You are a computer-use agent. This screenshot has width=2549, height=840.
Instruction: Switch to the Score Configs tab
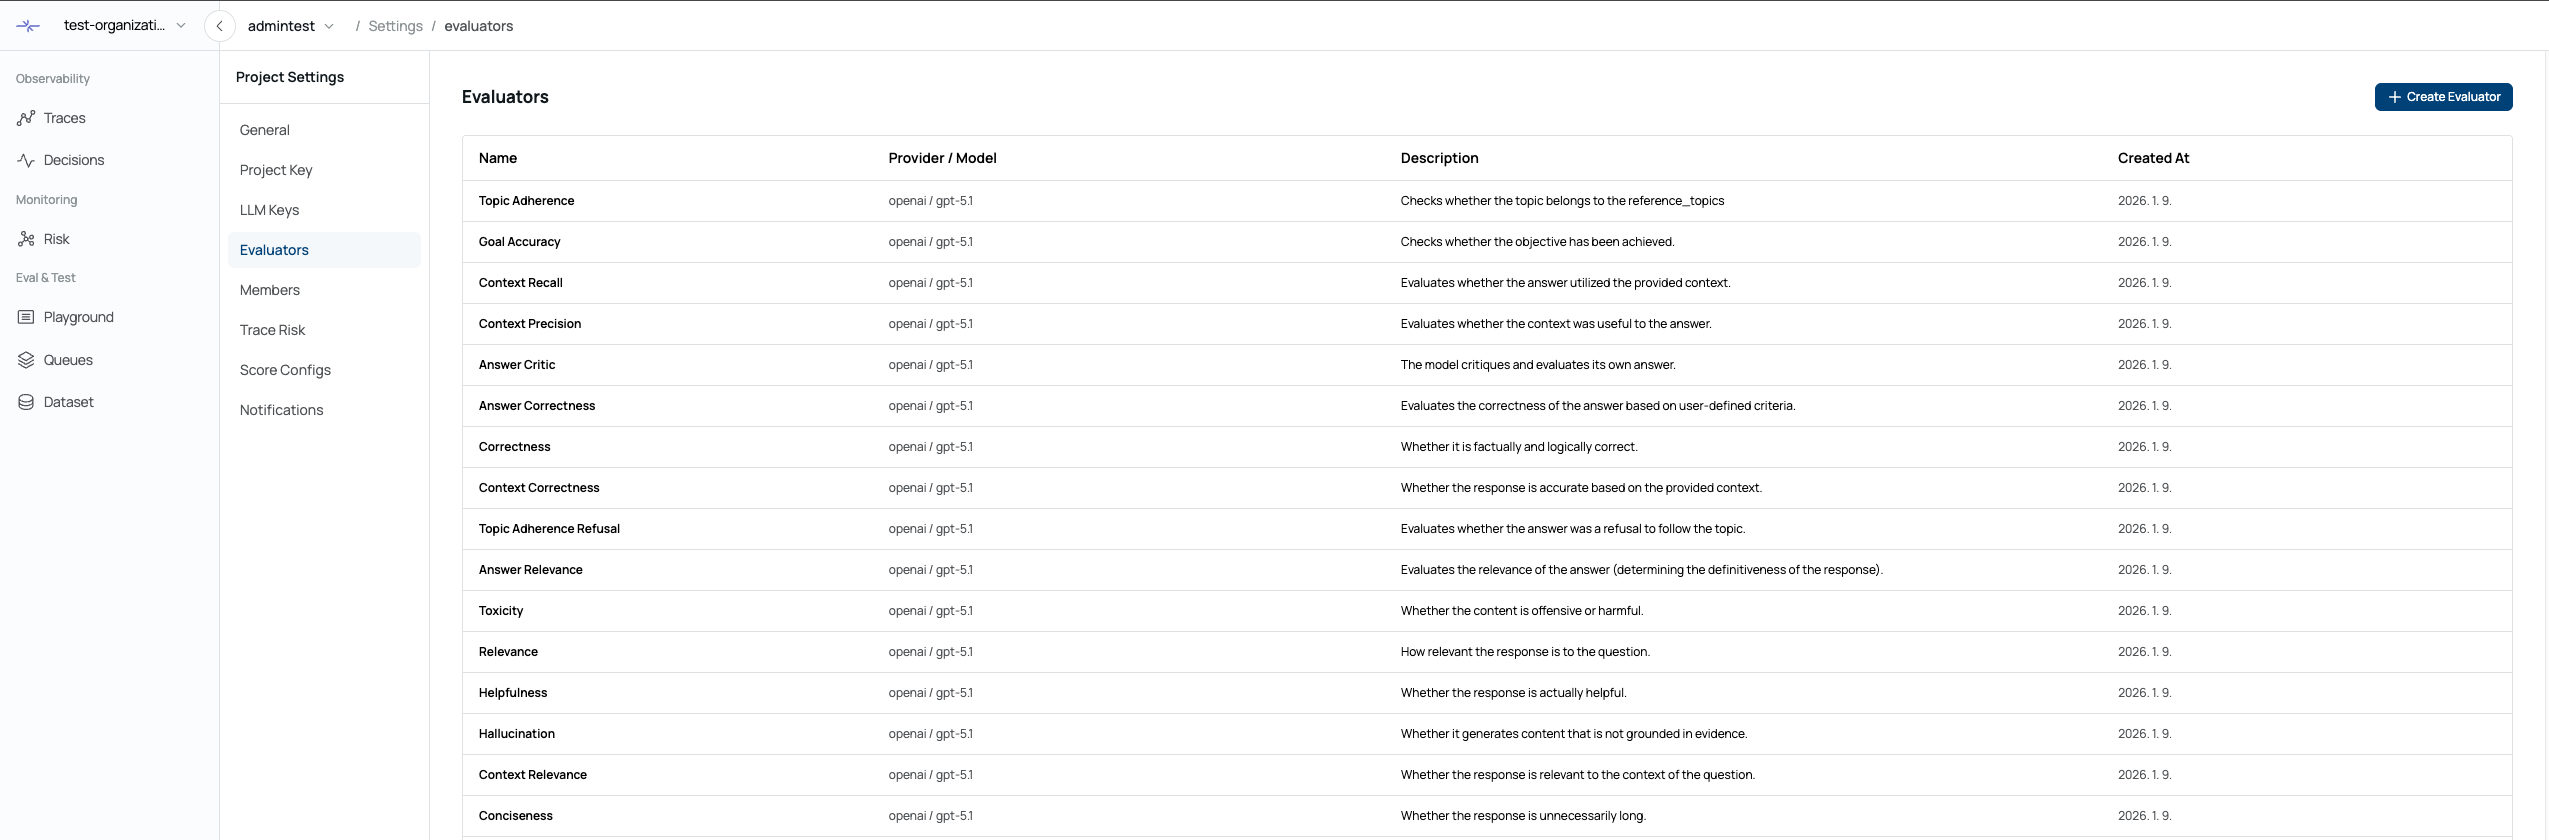(x=285, y=370)
